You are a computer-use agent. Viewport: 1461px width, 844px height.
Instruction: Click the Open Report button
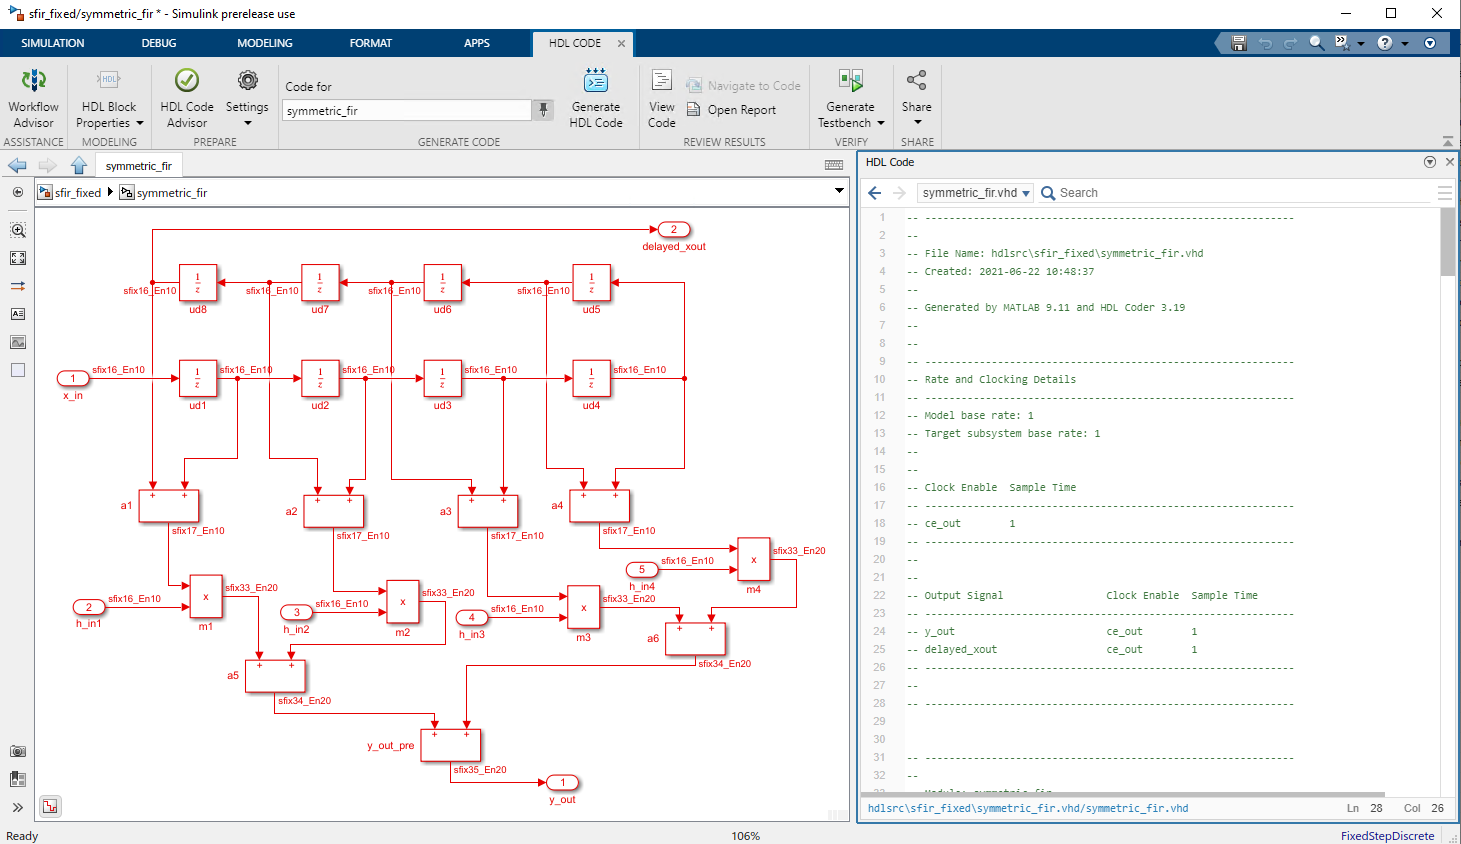(744, 111)
